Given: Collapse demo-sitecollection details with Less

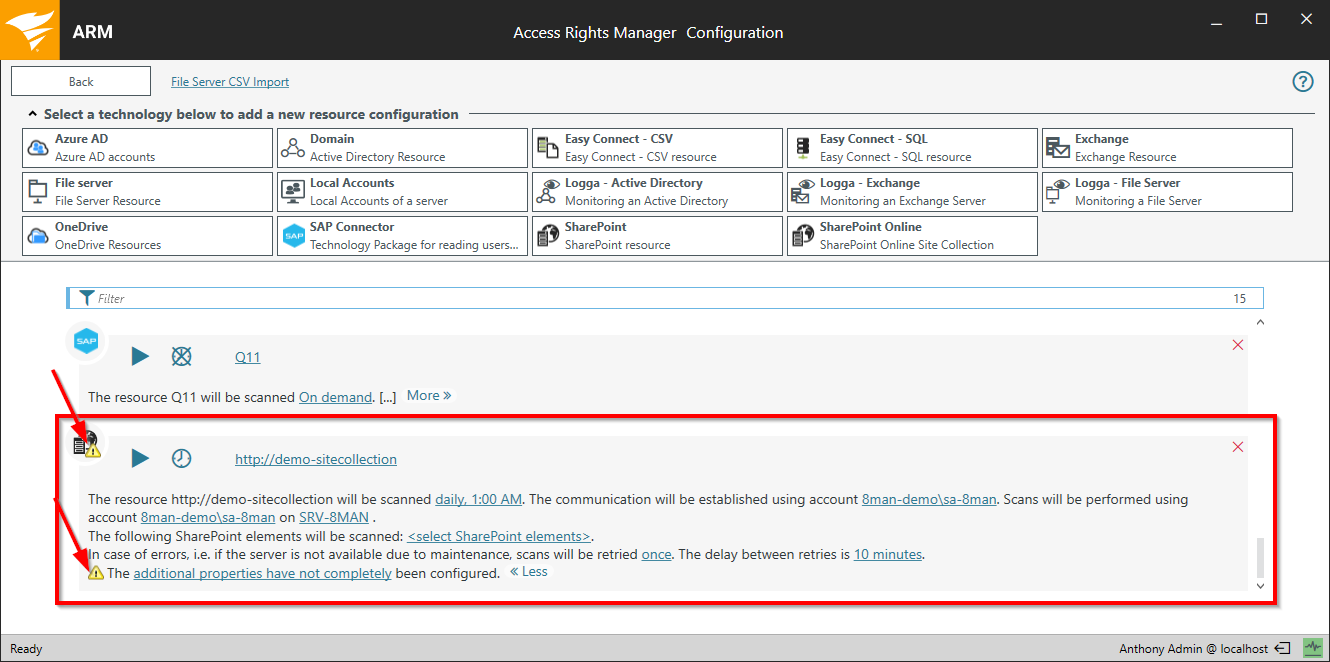Looking at the screenshot, I should click(529, 572).
